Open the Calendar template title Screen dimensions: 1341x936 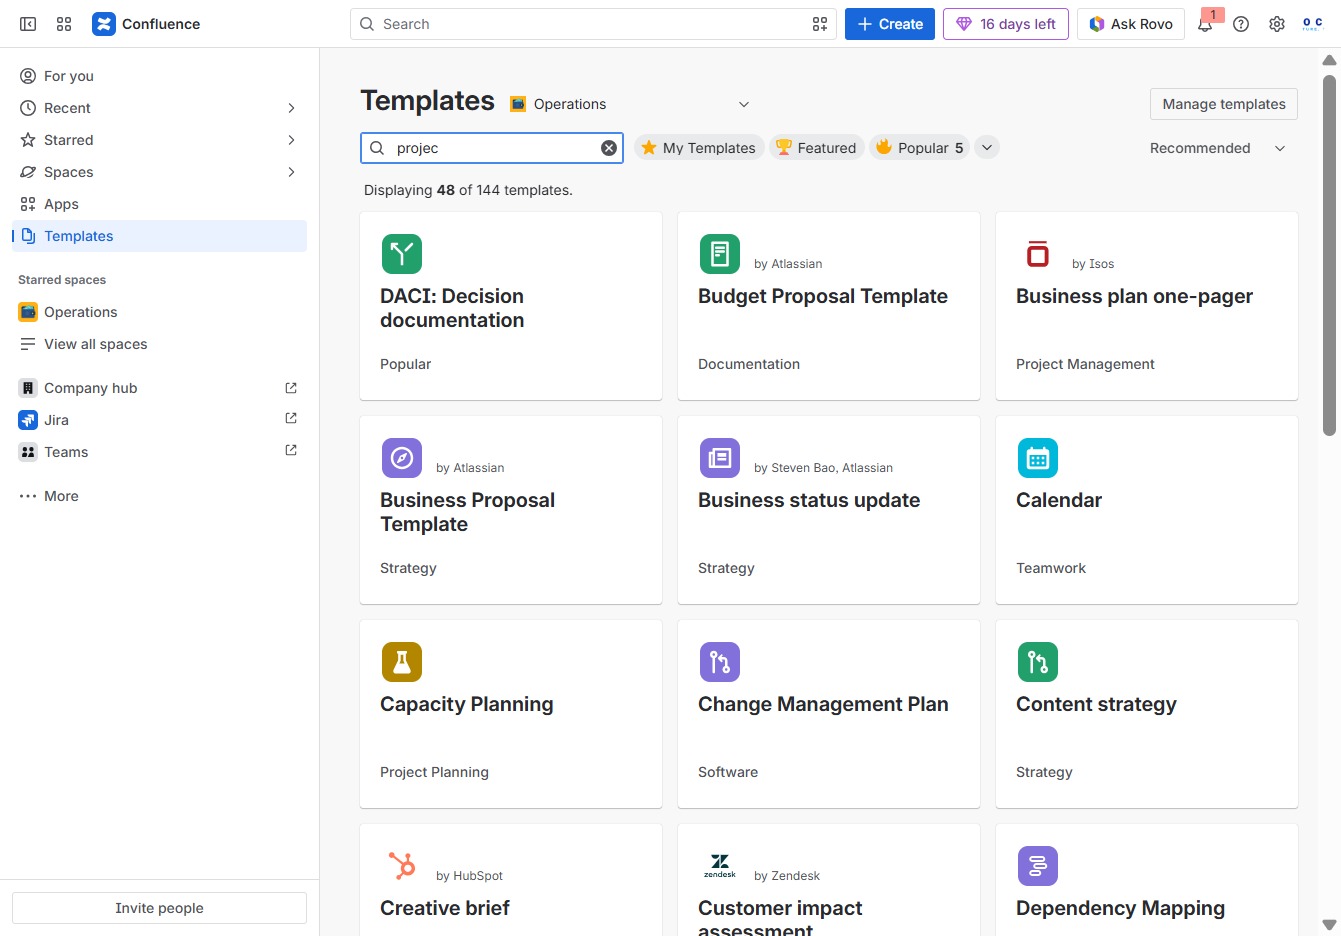click(1059, 500)
